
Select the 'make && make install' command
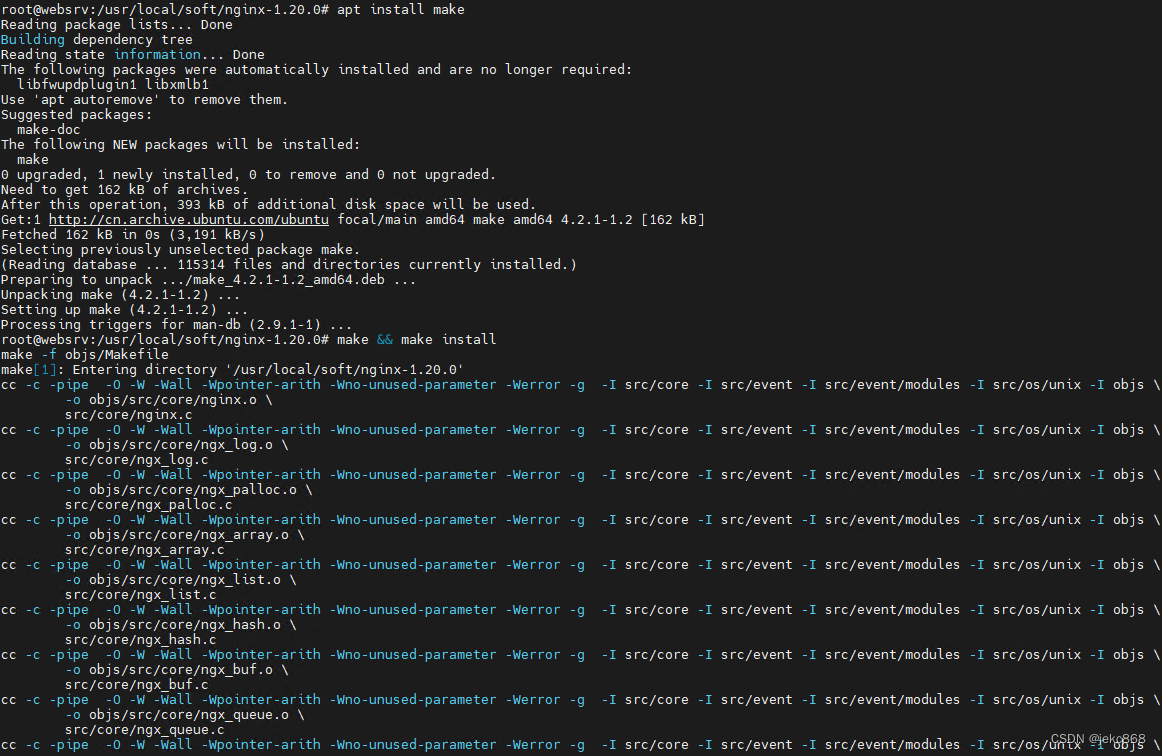[416, 339]
